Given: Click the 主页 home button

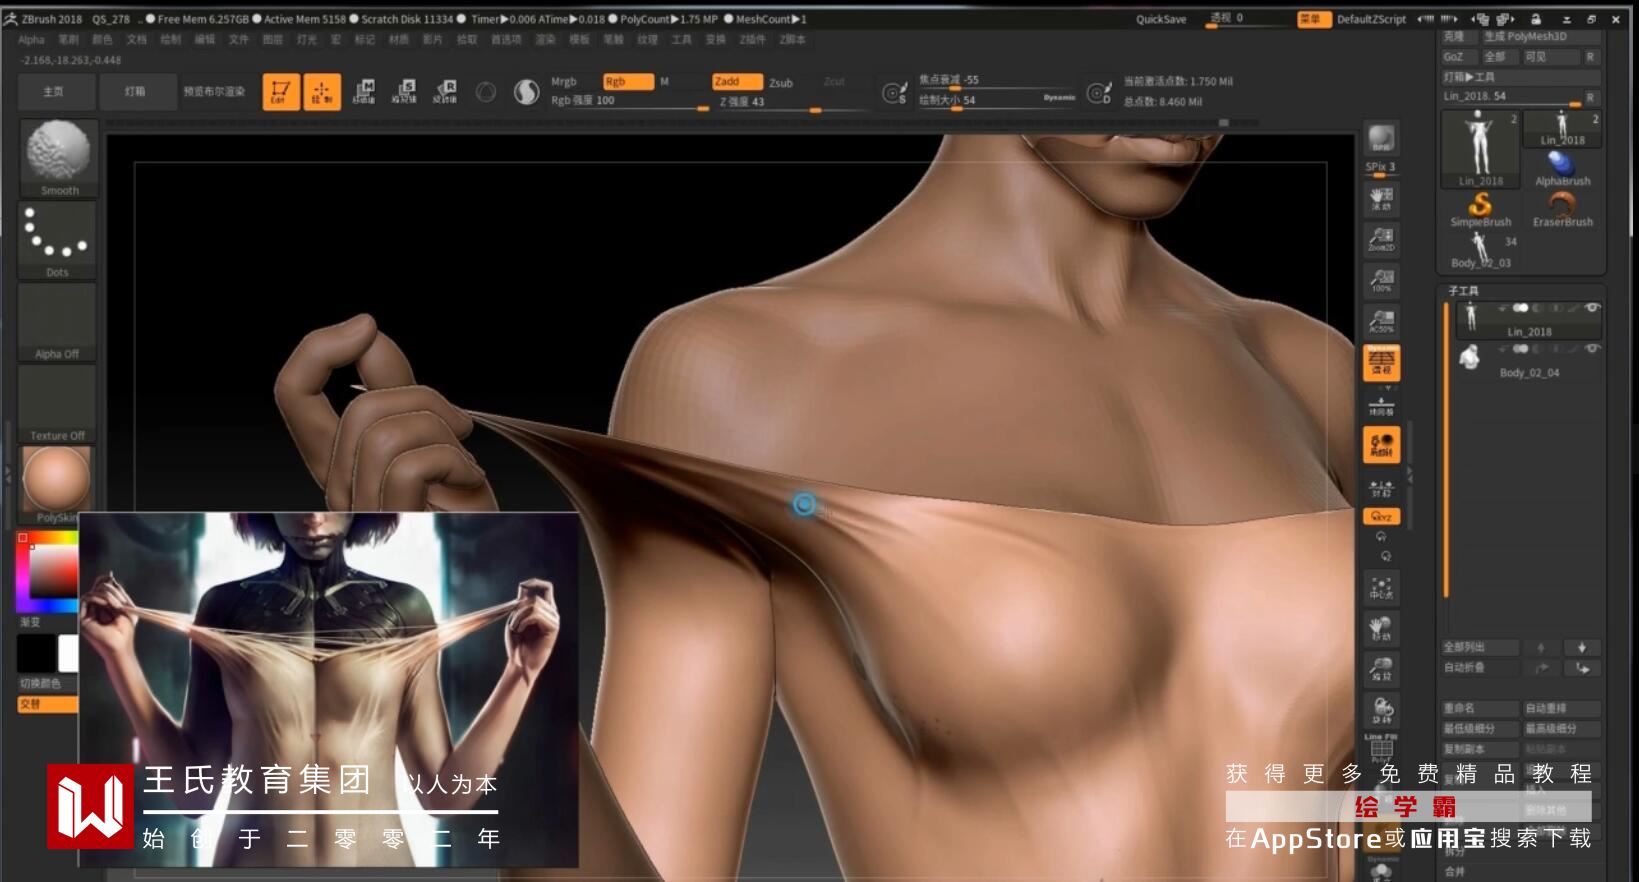Looking at the screenshot, I should click(55, 92).
